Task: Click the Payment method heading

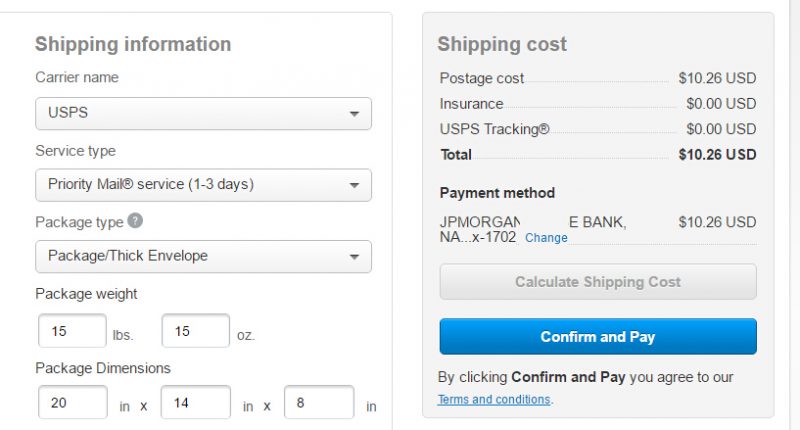Action: pos(497,193)
